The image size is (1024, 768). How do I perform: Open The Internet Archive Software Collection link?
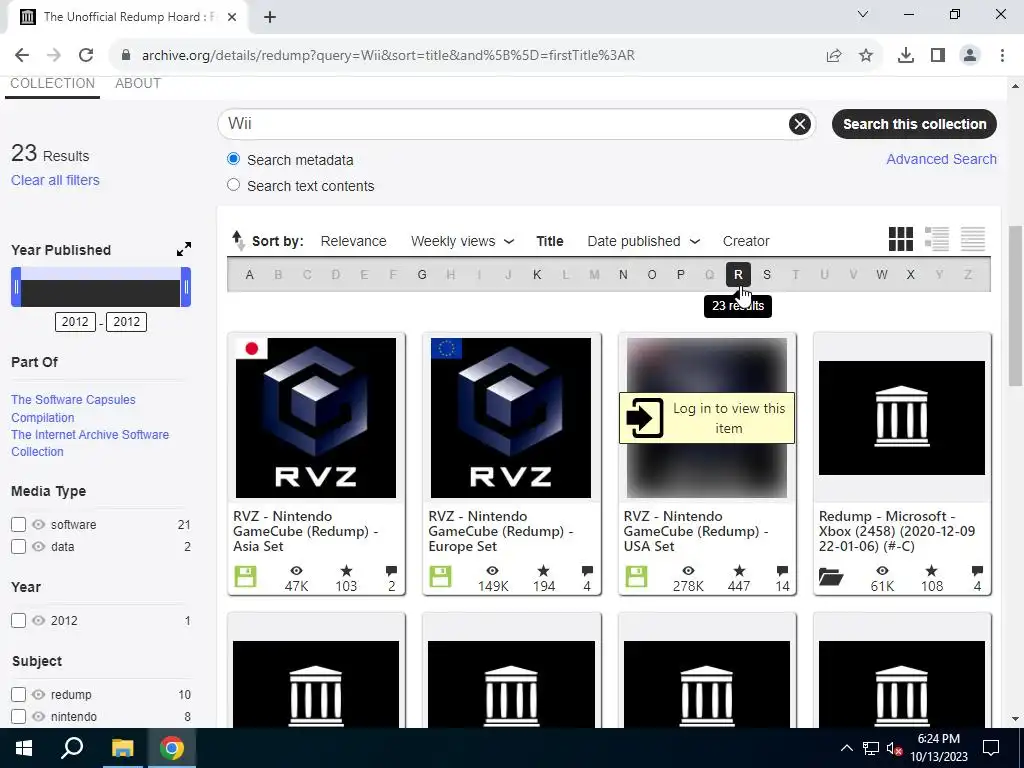(x=90, y=443)
